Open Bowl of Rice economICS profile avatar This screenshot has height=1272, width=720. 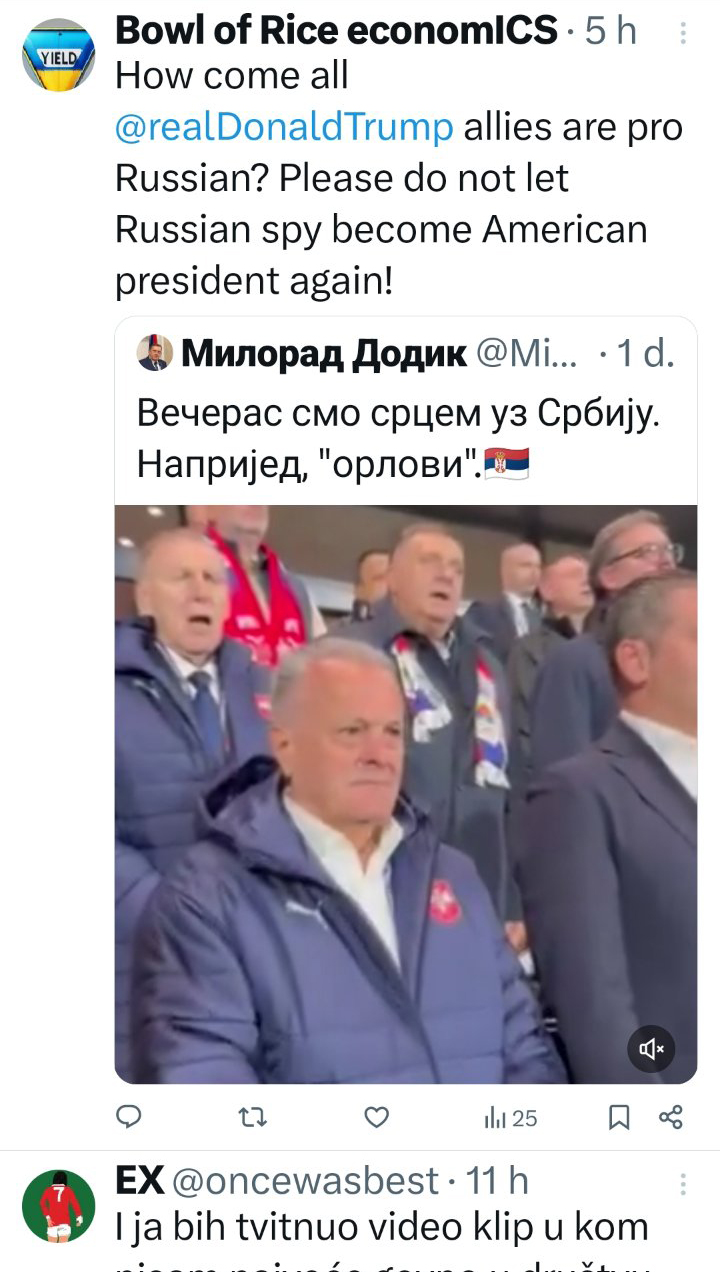[x=59, y=55]
